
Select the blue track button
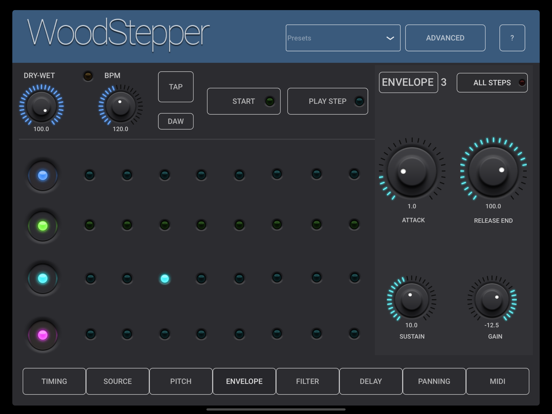point(43,175)
